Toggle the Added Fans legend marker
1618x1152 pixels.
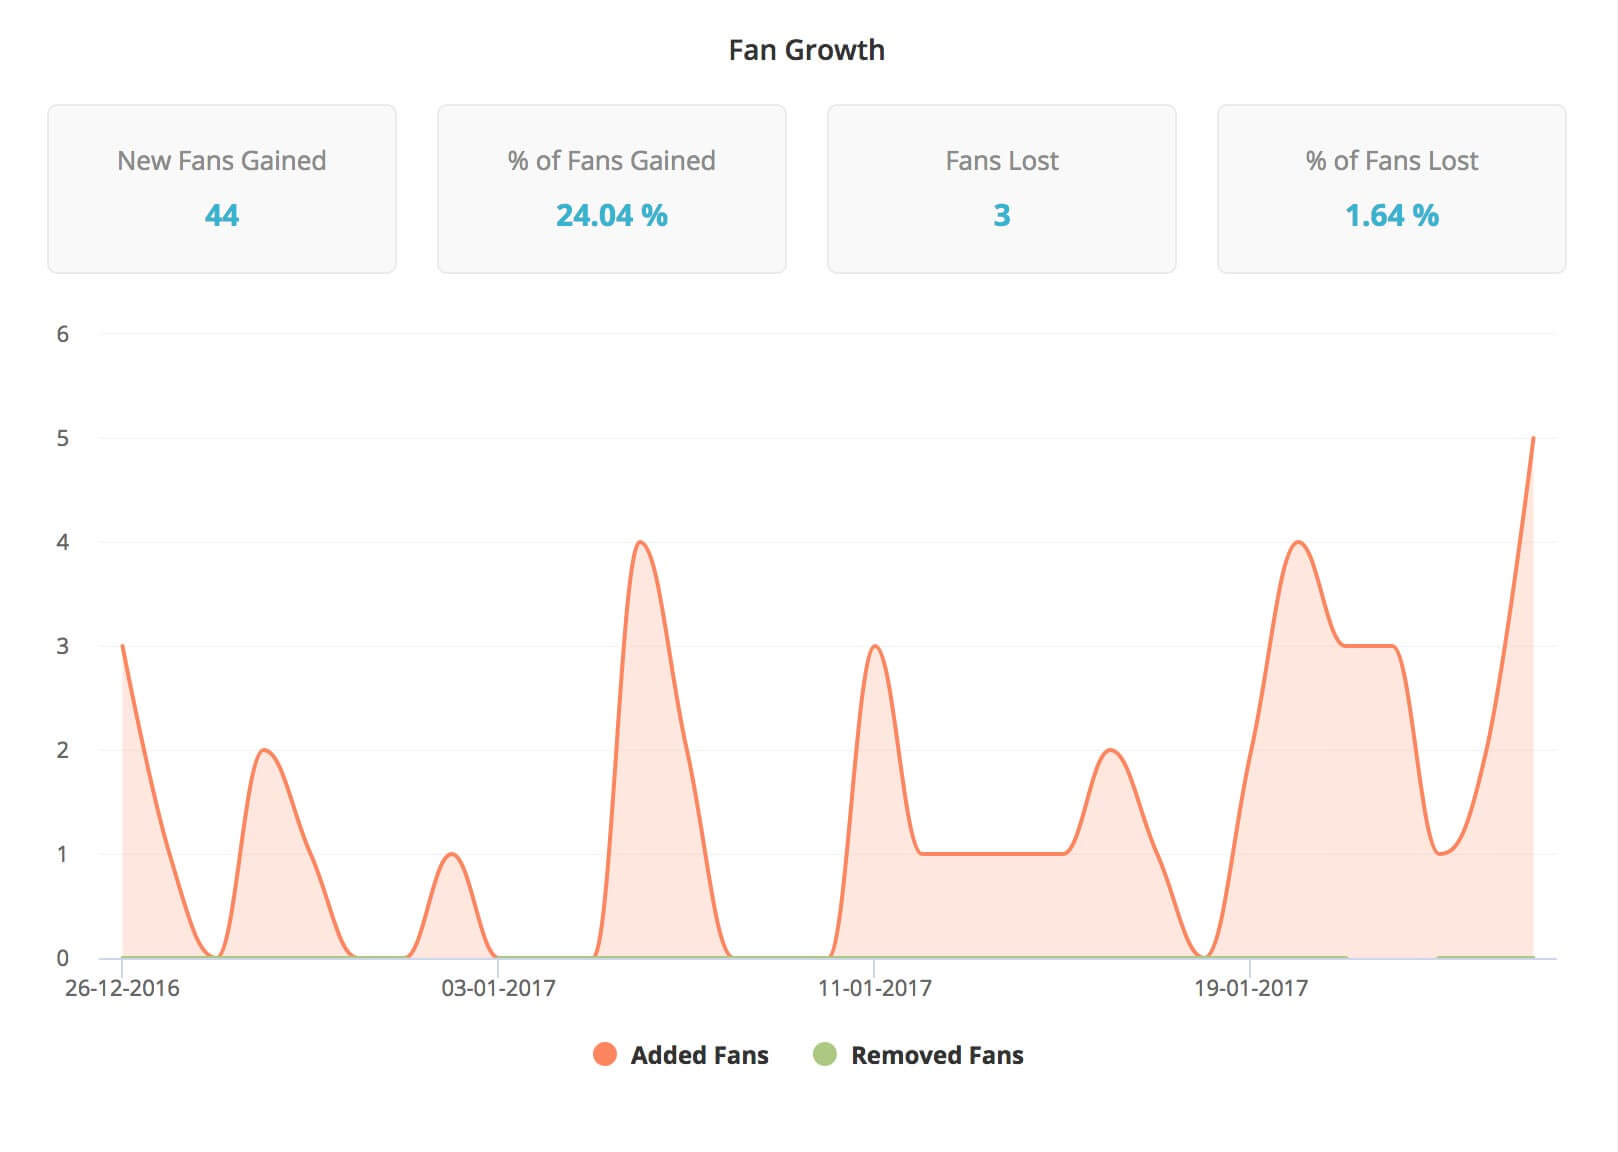point(604,1054)
